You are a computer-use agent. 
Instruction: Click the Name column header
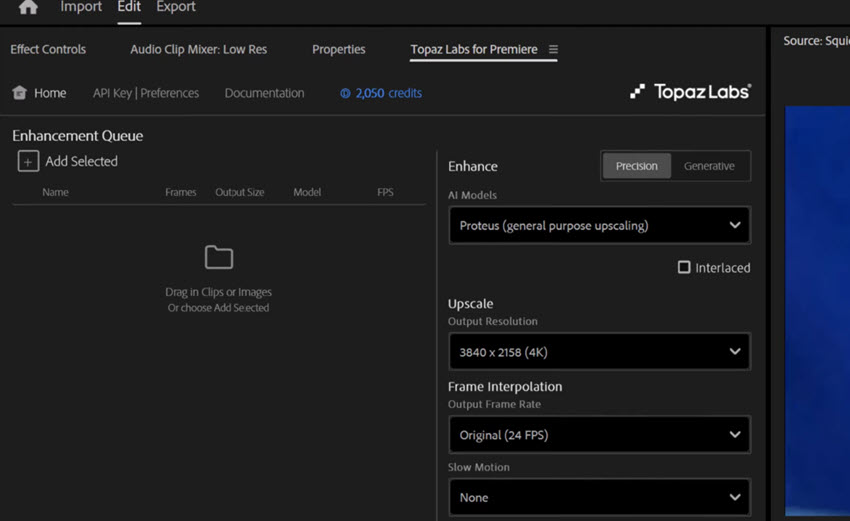click(55, 192)
